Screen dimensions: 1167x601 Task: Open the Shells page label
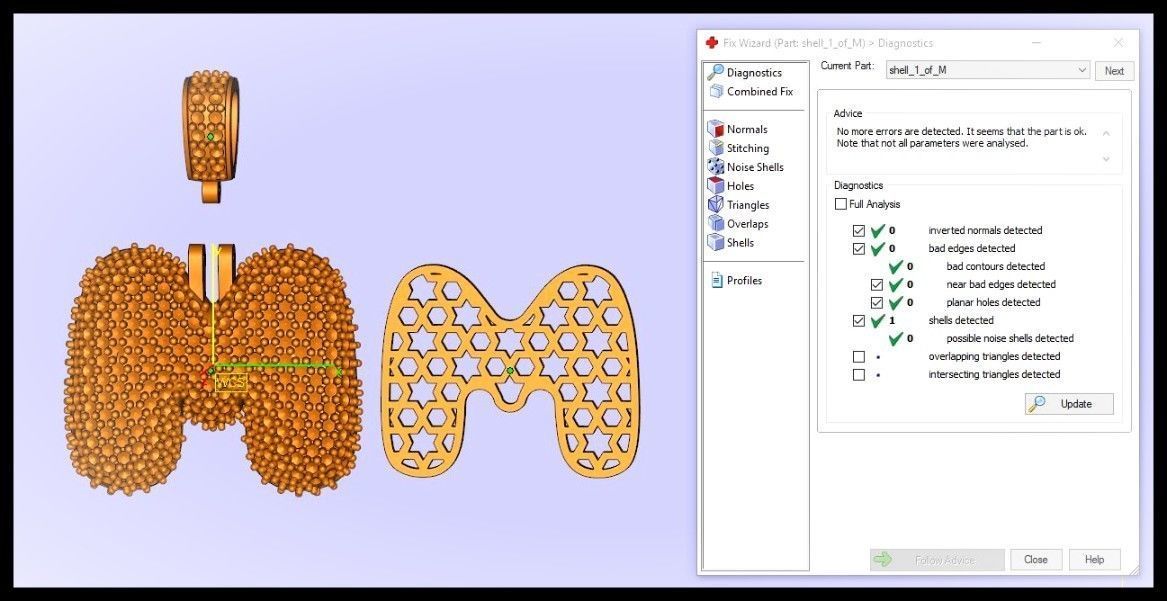[x=741, y=242]
